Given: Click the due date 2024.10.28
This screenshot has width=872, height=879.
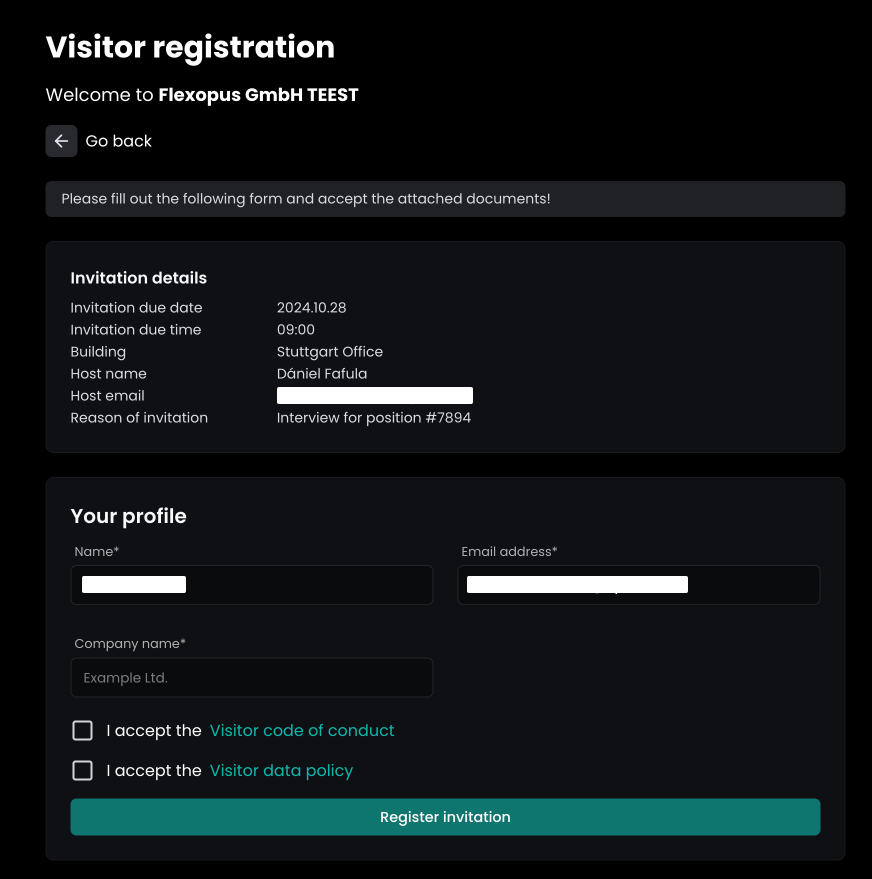Looking at the screenshot, I should [311, 308].
